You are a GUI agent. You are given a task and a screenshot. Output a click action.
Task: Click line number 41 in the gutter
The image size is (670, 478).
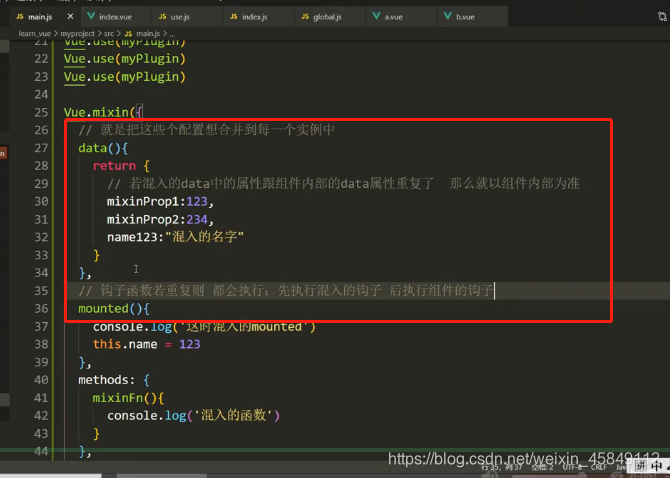point(41,398)
